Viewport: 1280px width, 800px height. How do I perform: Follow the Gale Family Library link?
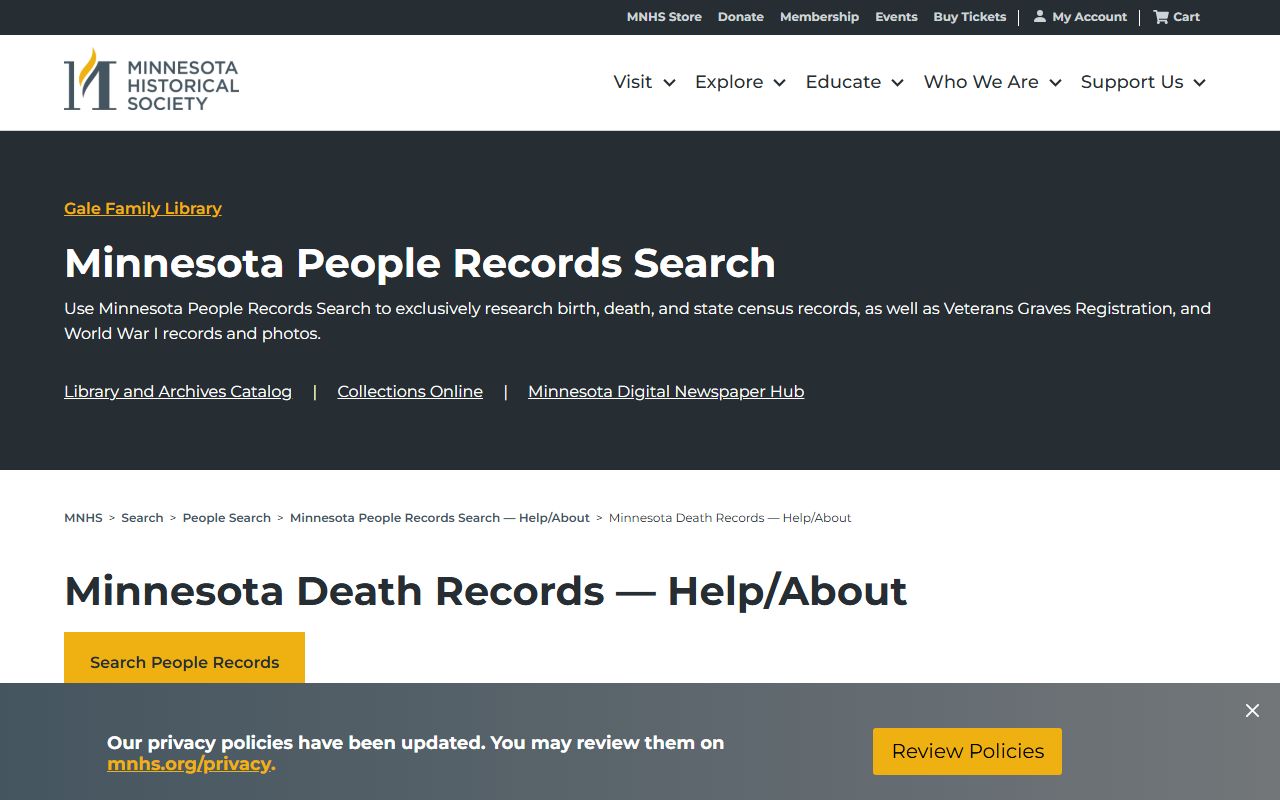pyautogui.click(x=143, y=208)
